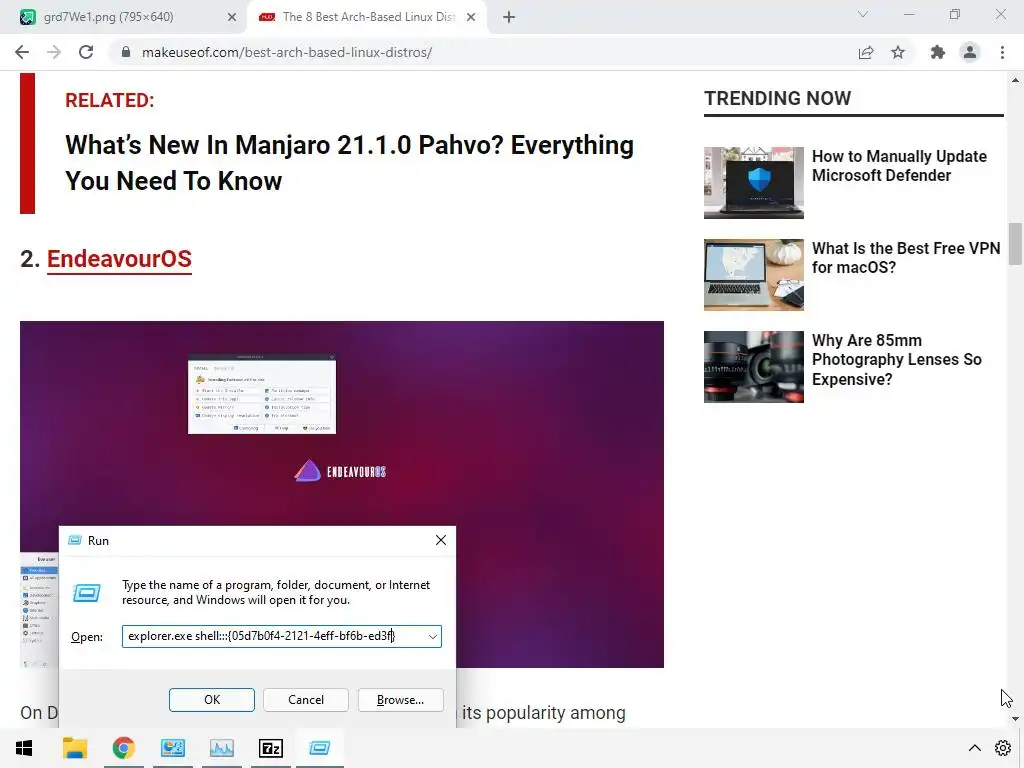This screenshot has width=1024, height=768.
Task: Open the Control Panel taskbar icon
Action: 172,748
